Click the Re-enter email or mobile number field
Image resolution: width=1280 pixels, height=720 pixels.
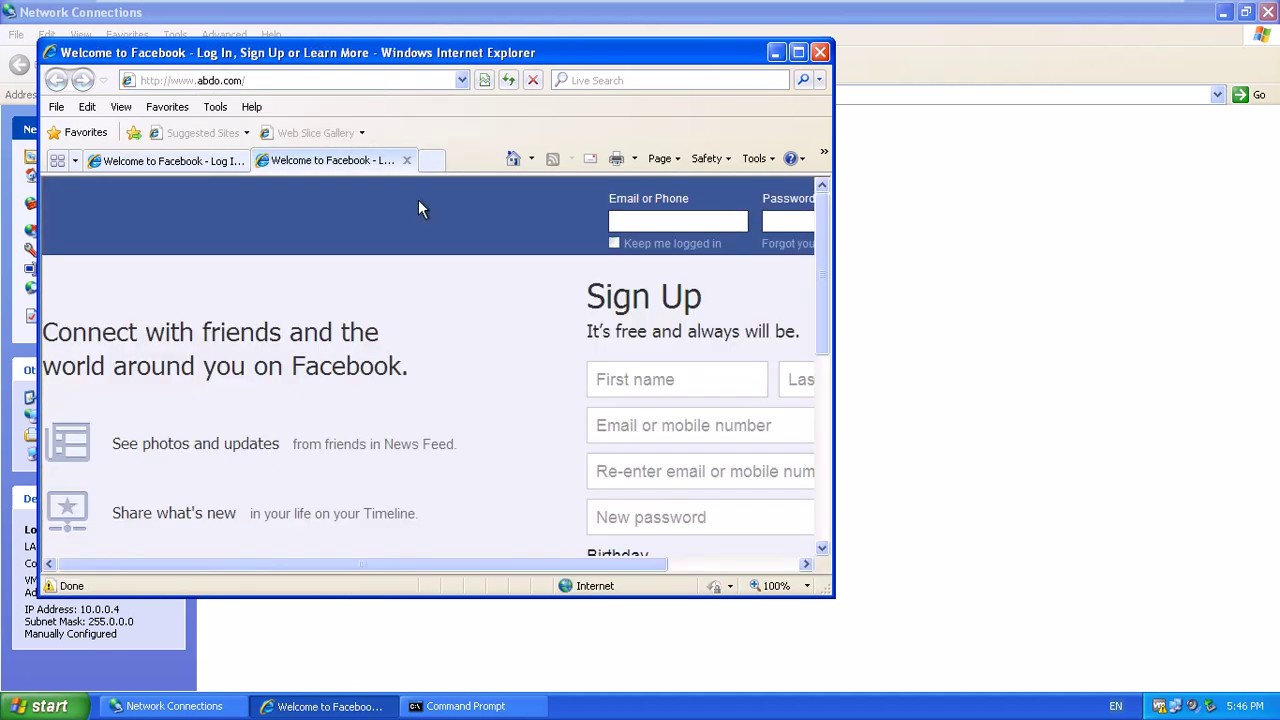[701, 472]
